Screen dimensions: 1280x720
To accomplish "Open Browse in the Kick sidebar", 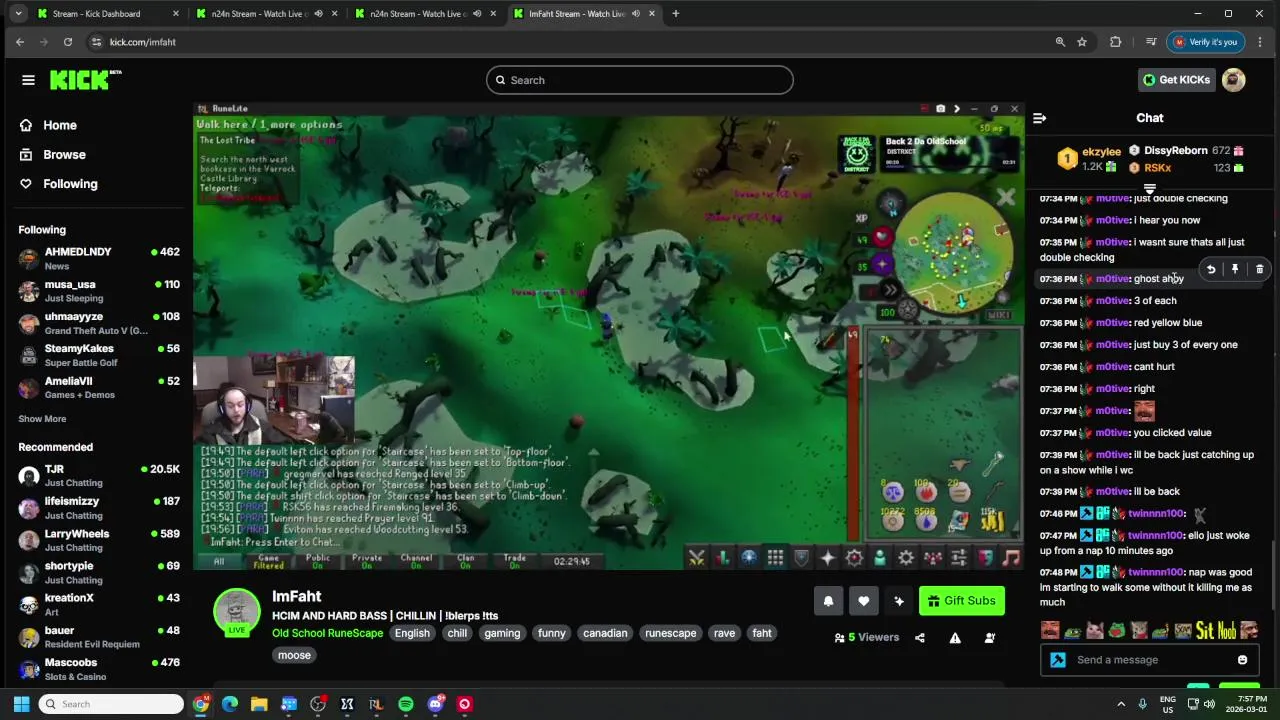I will tap(64, 155).
